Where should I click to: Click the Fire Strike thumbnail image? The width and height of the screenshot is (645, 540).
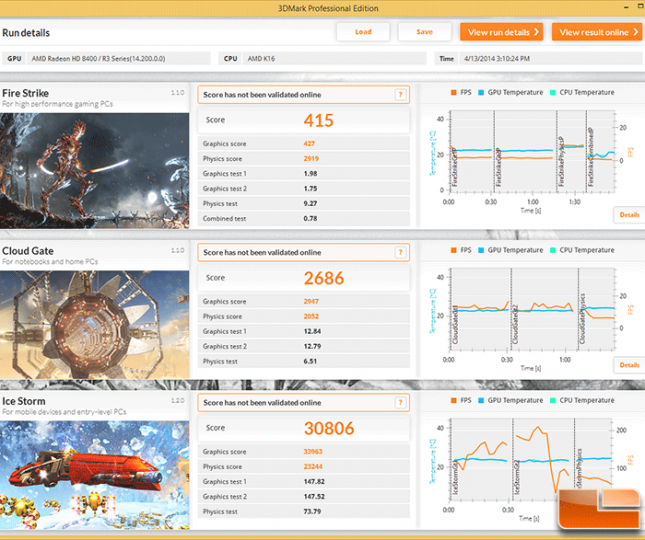[94, 170]
